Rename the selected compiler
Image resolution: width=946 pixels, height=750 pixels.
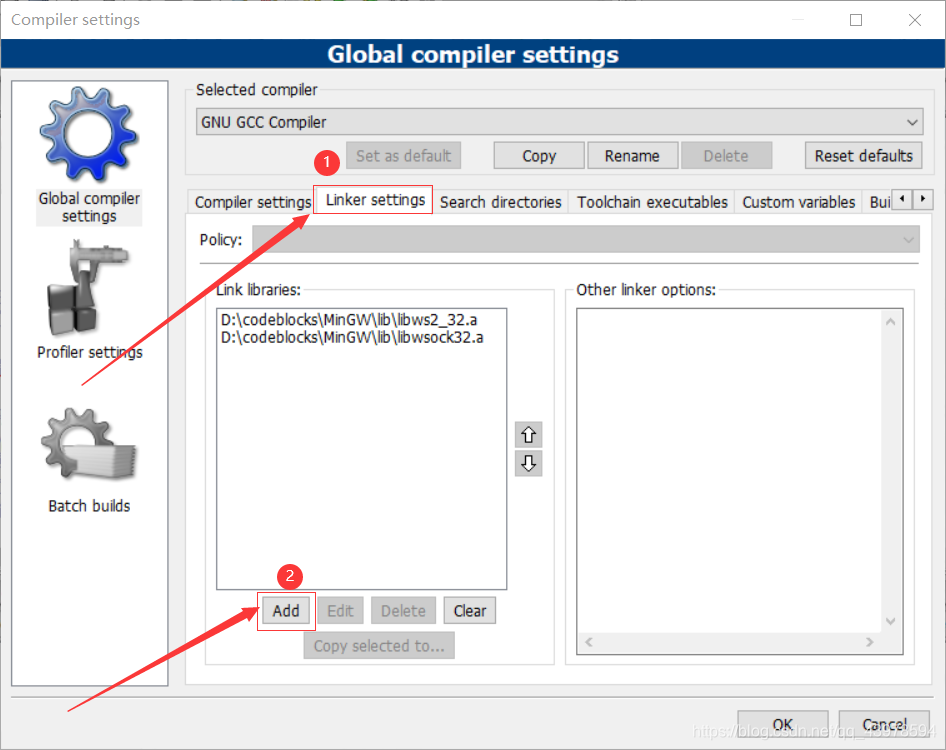point(632,156)
